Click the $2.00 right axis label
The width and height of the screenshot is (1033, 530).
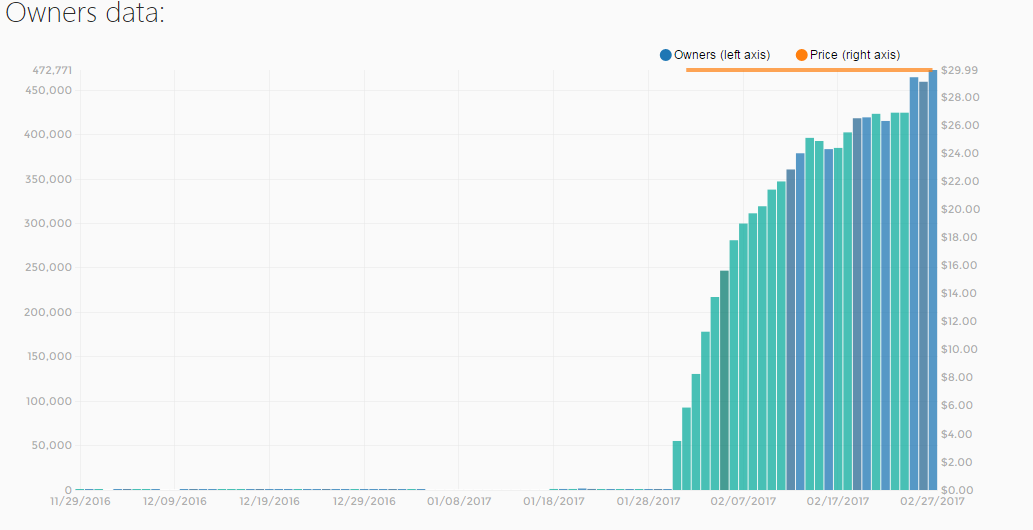coord(957,463)
